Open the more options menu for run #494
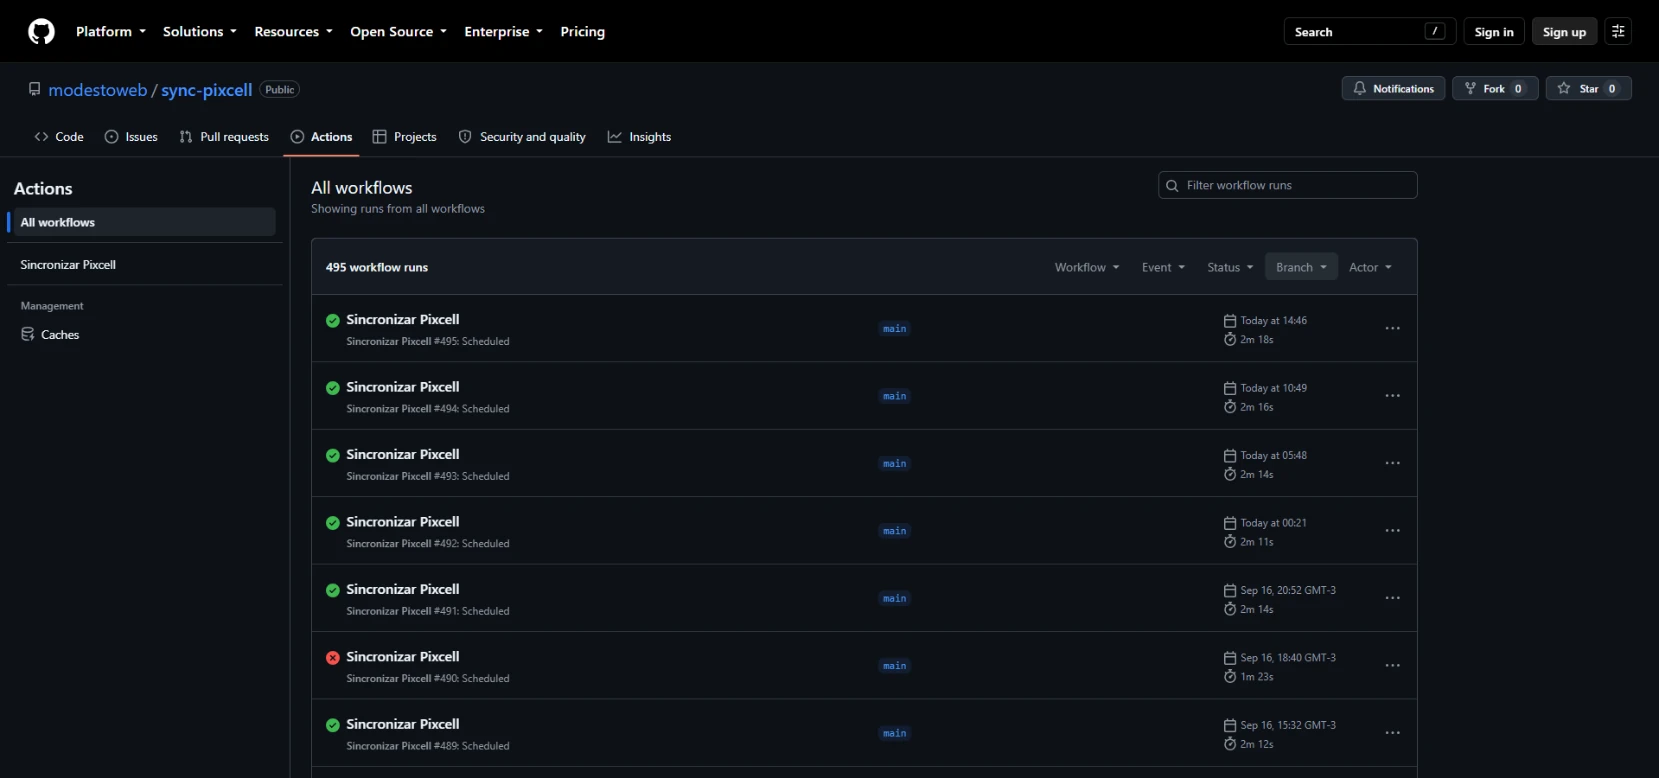The height and width of the screenshot is (778, 1659). click(1392, 396)
